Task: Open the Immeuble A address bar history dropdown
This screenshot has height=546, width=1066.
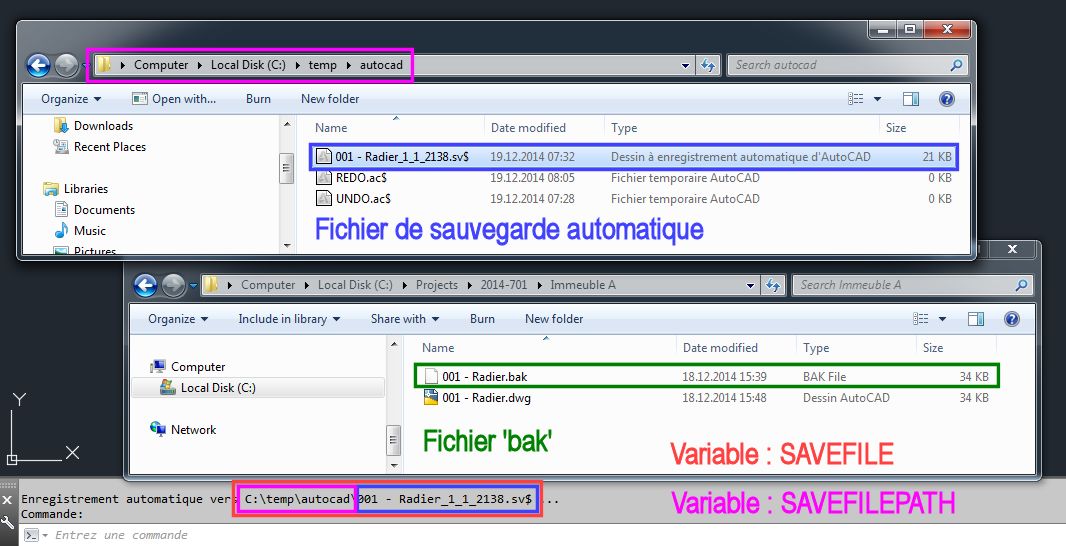Action: (751, 286)
